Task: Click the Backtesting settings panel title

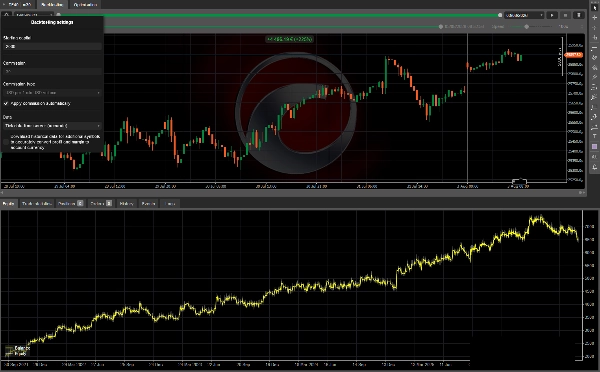Action: (x=52, y=22)
